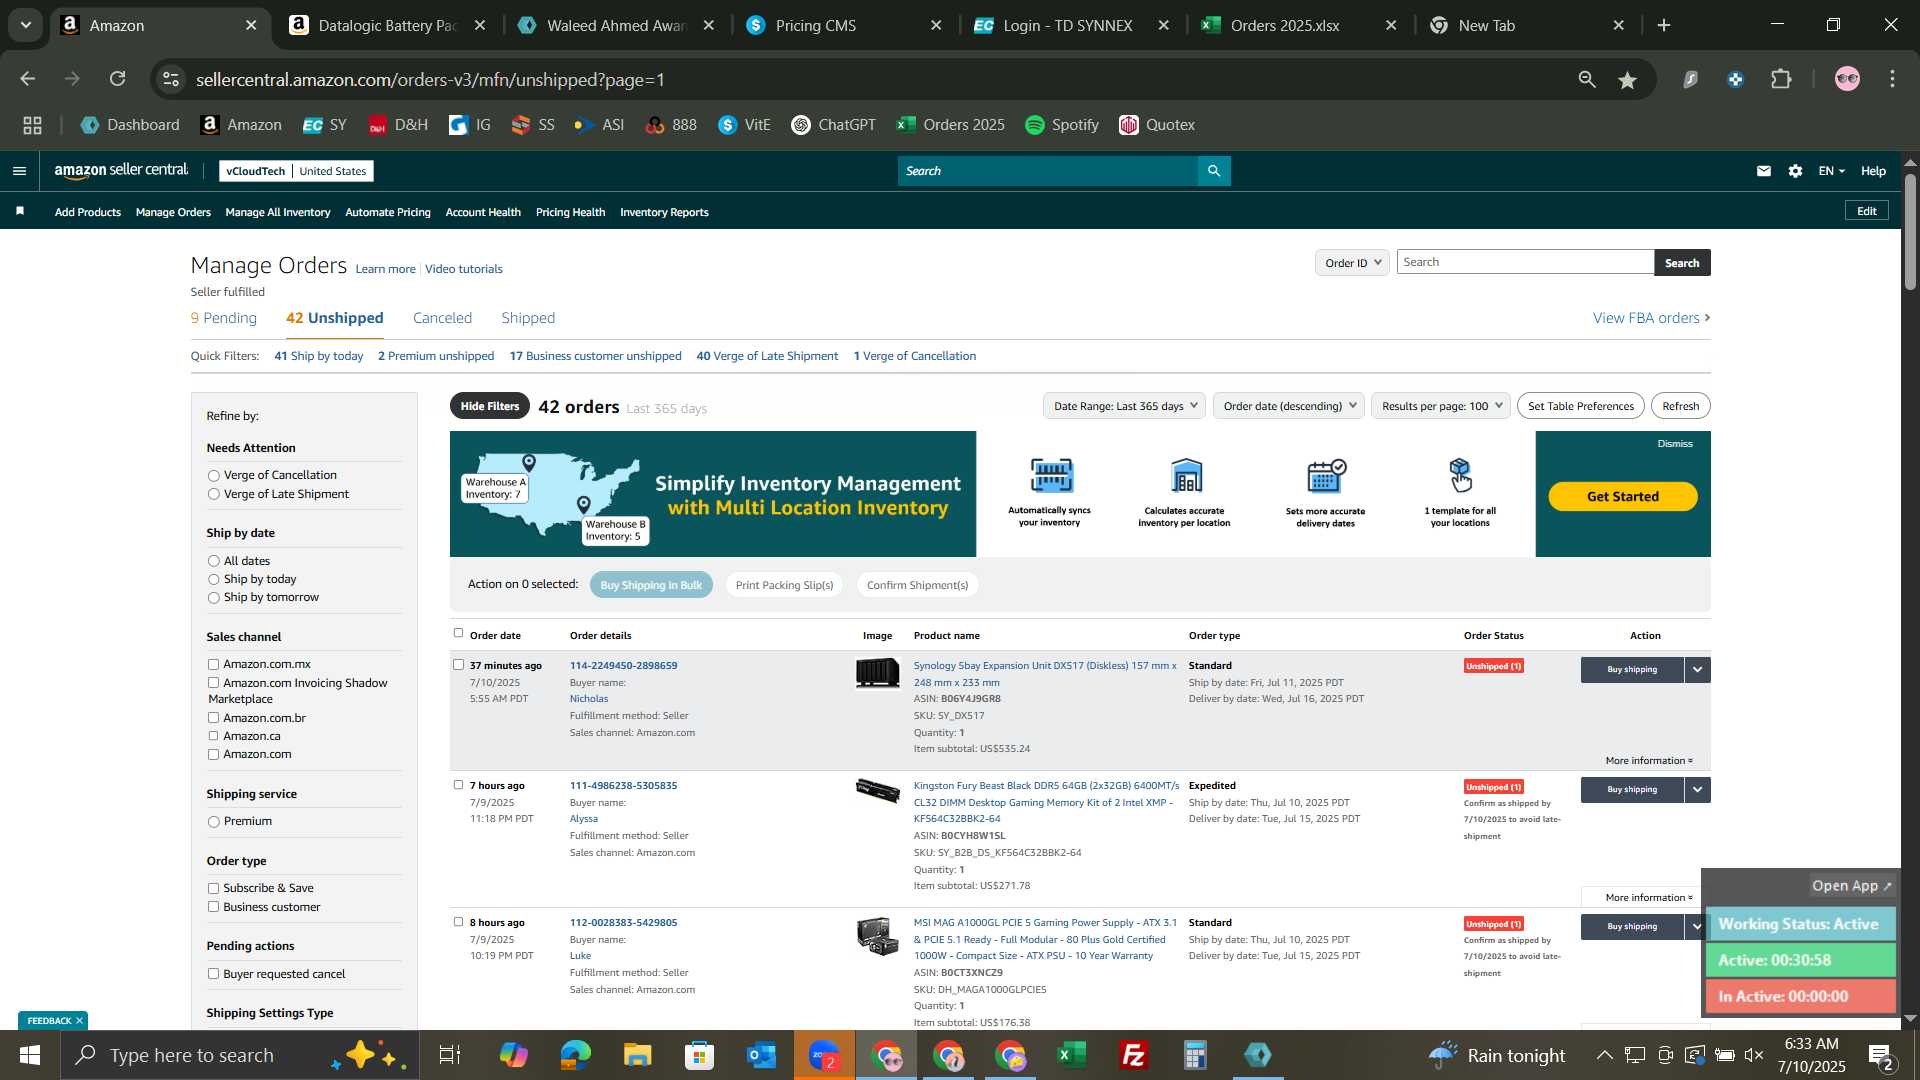This screenshot has height=1080, width=1920.
Task: Select the Ship by tomorrow radio button
Action: pyautogui.click(x=213, y=598)
